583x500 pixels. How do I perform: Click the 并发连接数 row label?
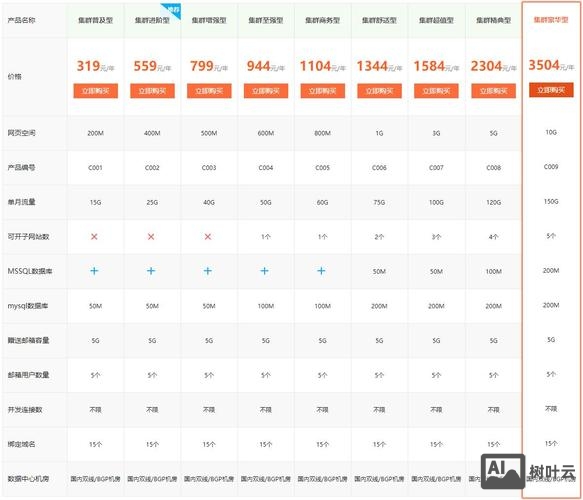tap(25, 410)
